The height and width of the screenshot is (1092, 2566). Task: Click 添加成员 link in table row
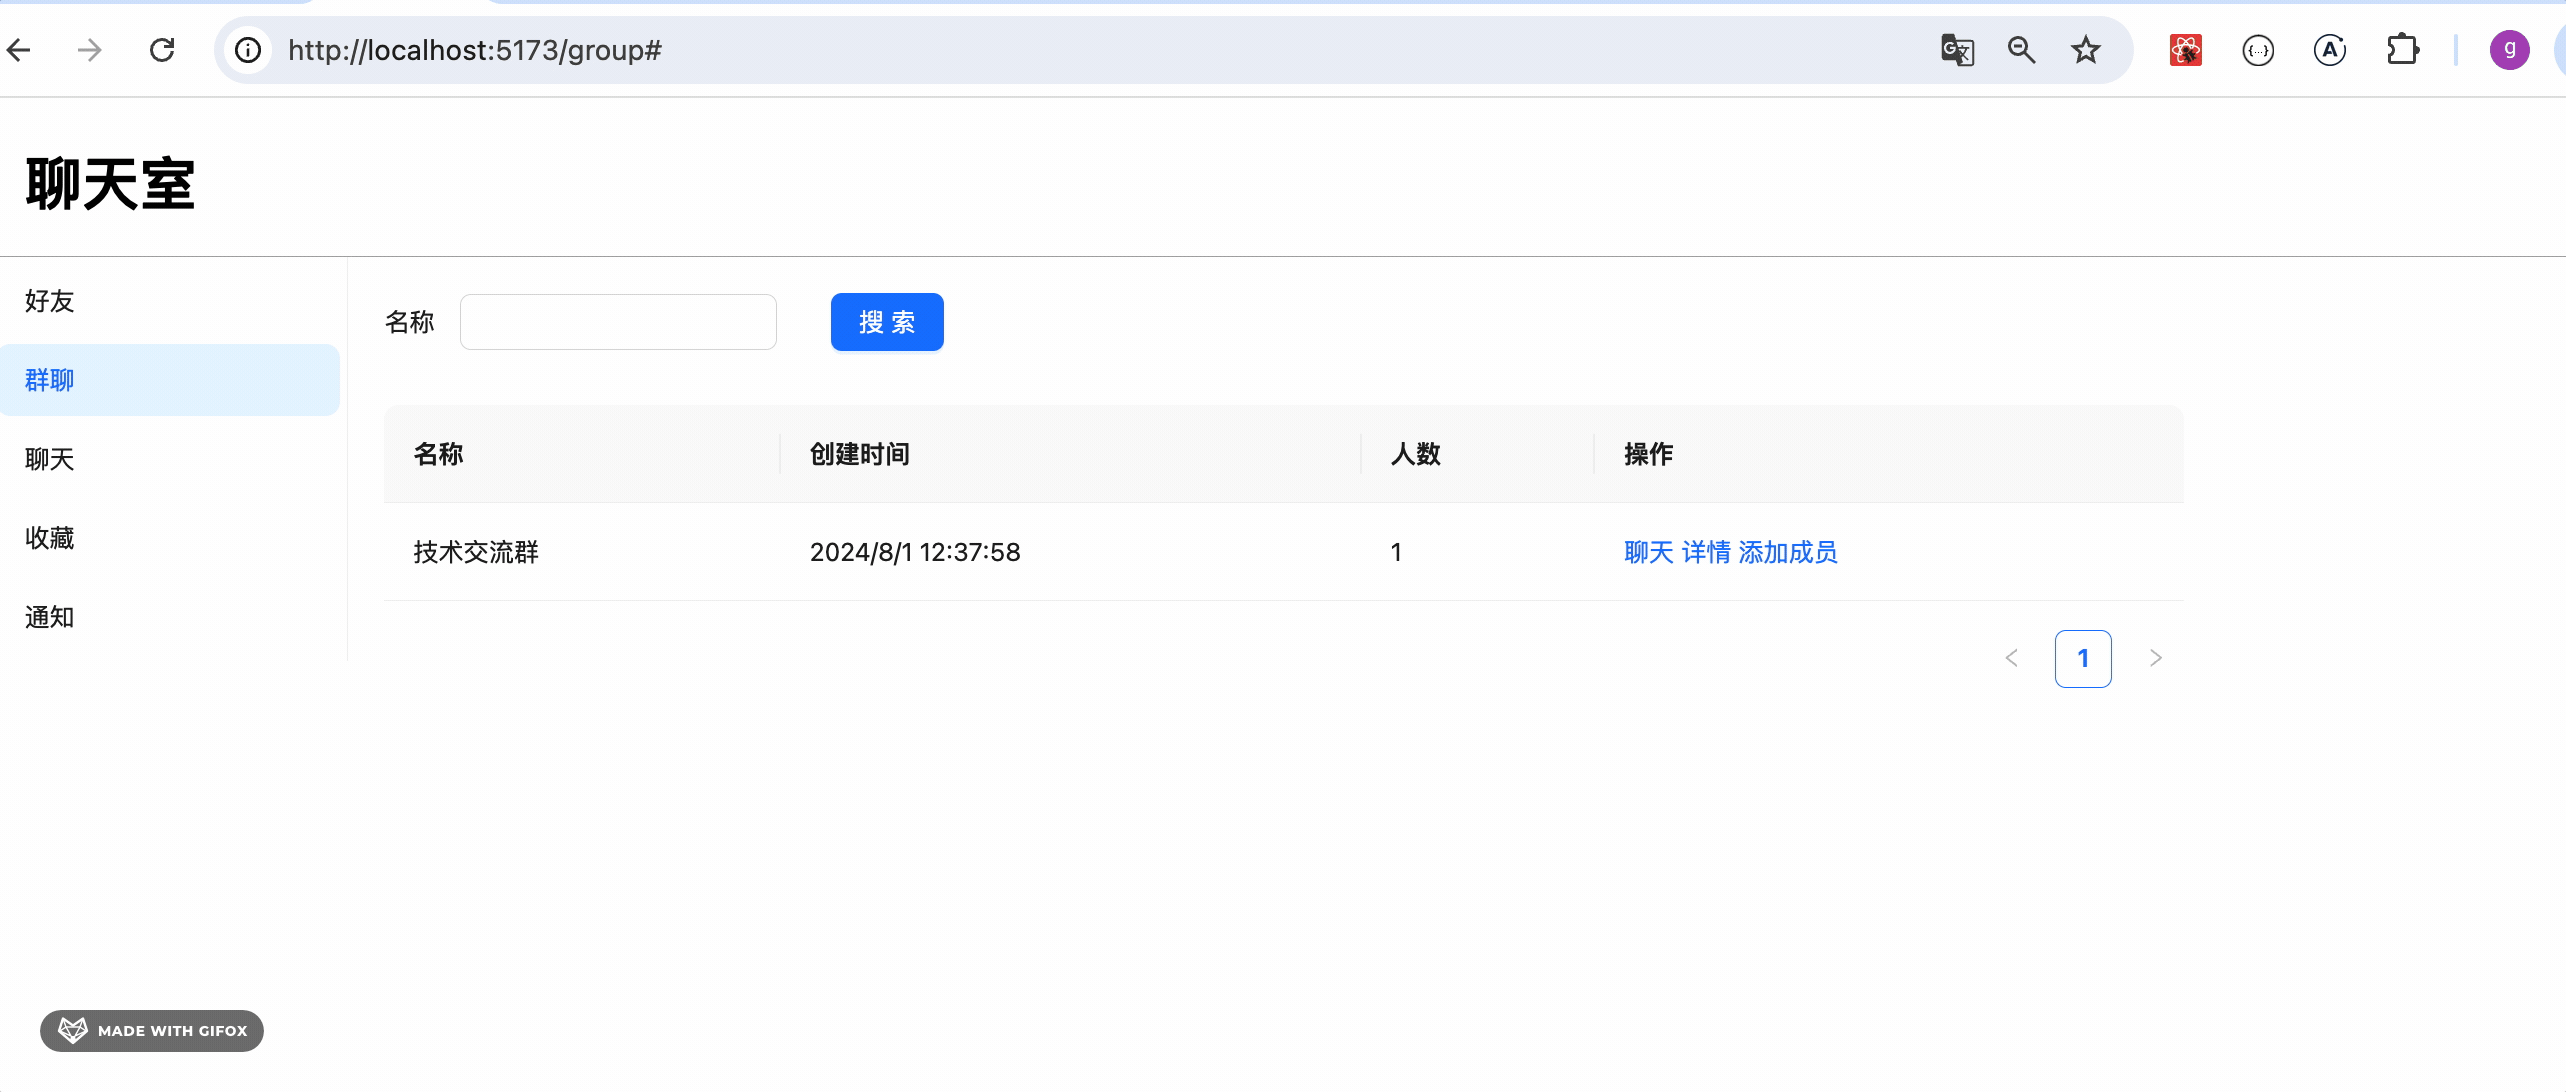pos(1788,552)
